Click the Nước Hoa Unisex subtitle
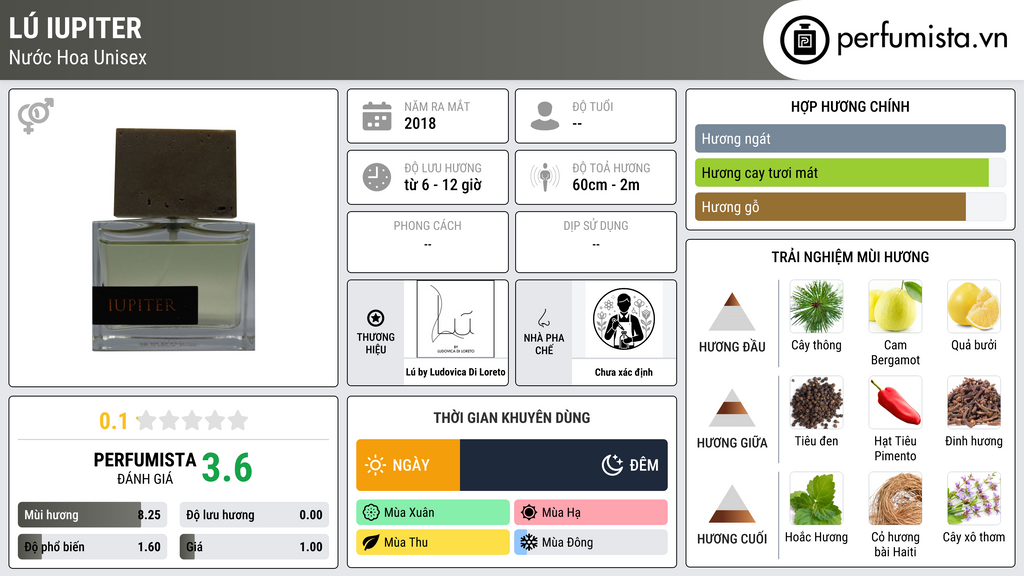This screenshot has height=576, width=1024. tap(78, 58)
